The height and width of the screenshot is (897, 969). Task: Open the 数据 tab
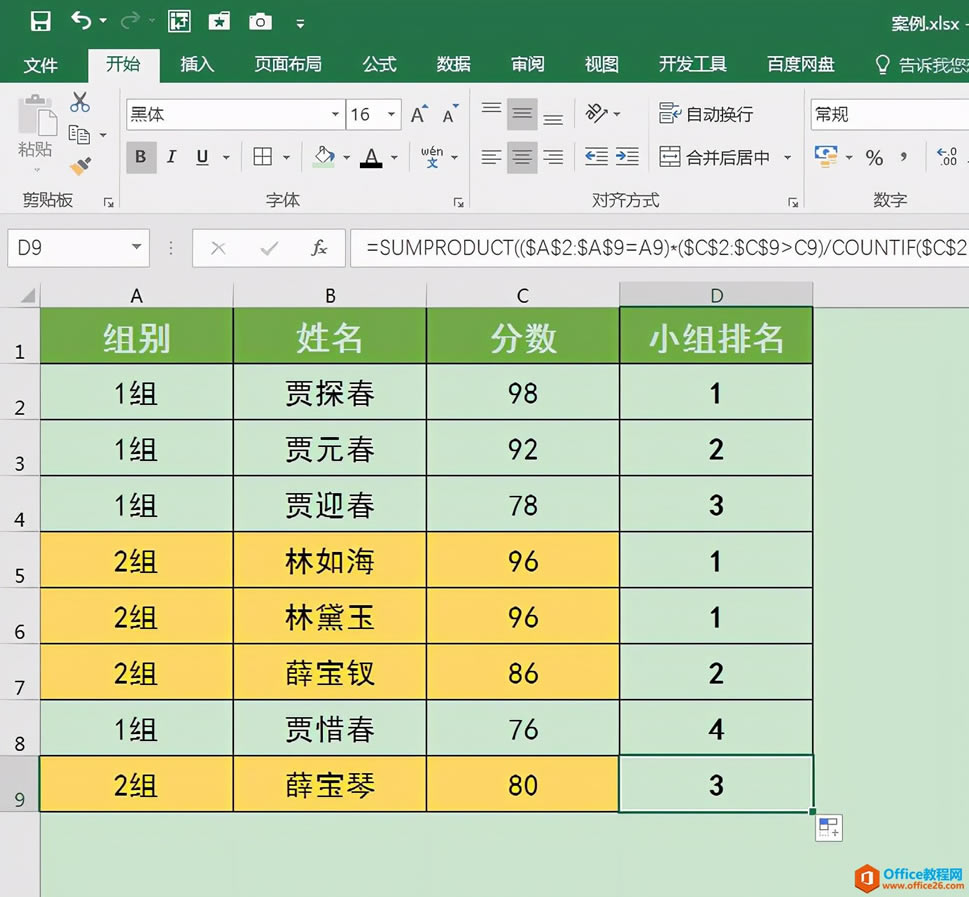pos(454,64)
